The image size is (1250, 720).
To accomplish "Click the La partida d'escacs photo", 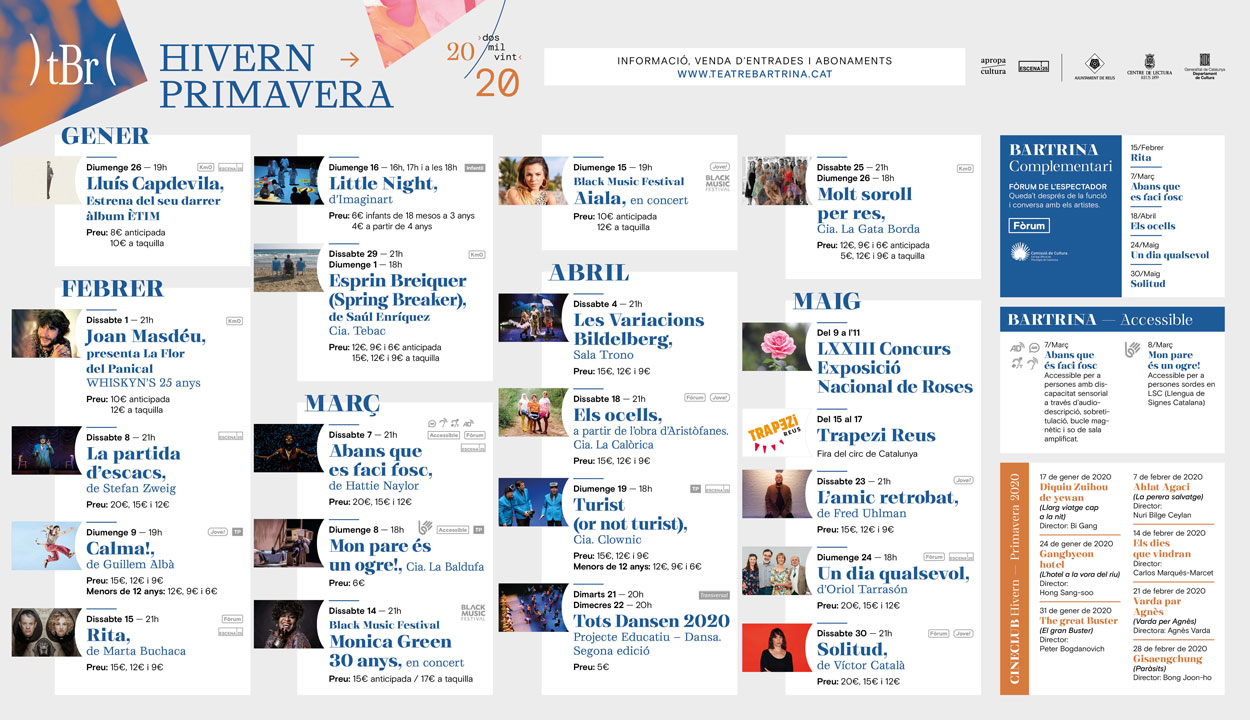I will [x=46, y=451].
